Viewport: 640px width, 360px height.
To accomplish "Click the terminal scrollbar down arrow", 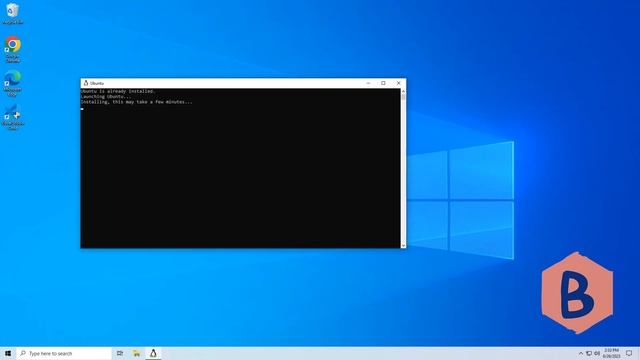I will point(403,245).
